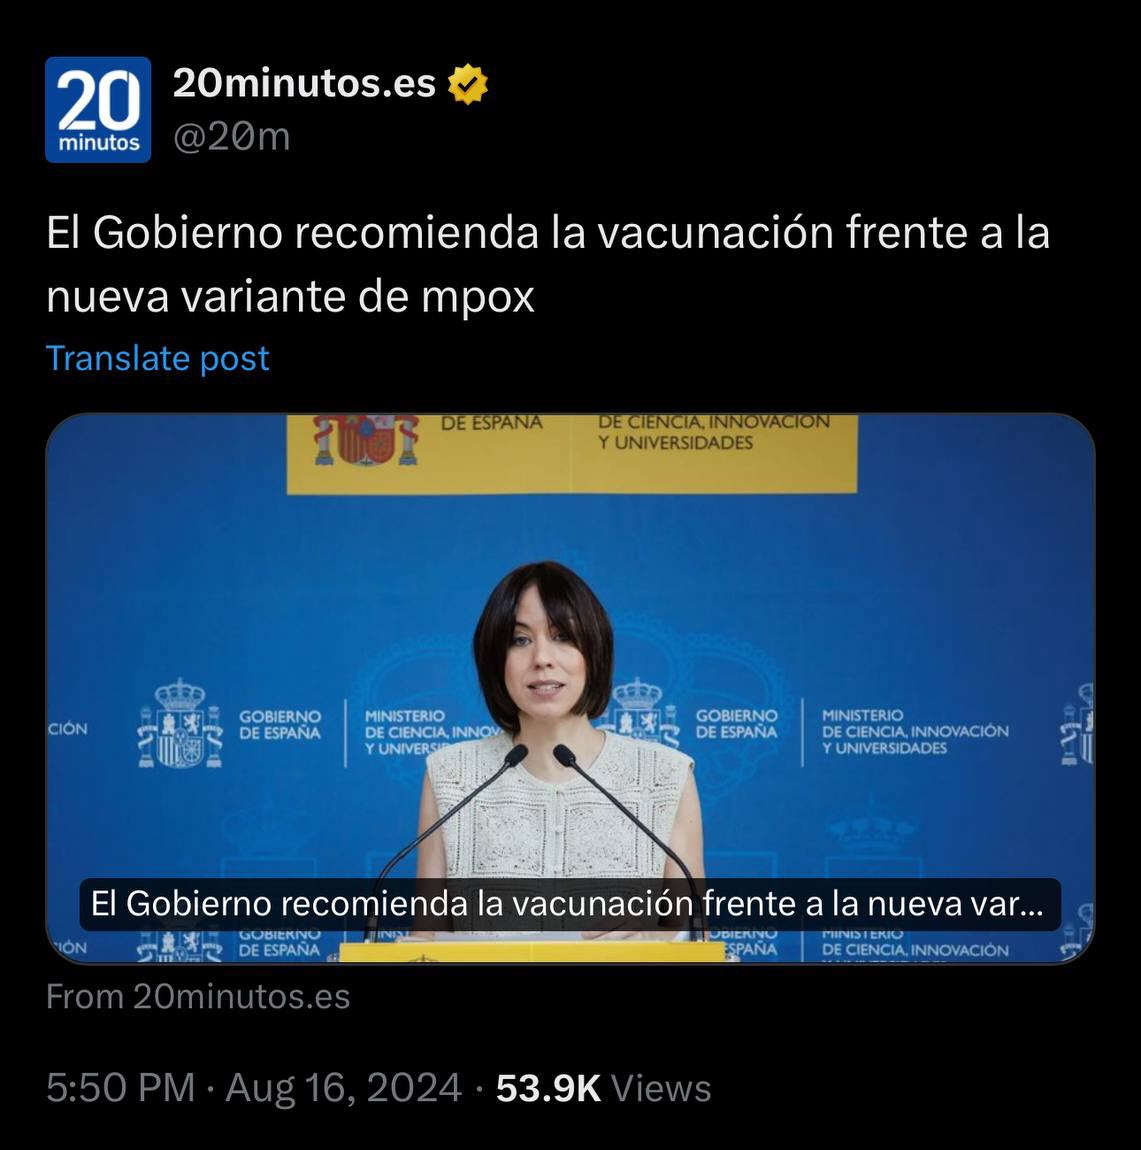Screen dimensions: 1141x1150
Task: Open the tweet text about mpox vaccination
Action: tap(548, 264)
